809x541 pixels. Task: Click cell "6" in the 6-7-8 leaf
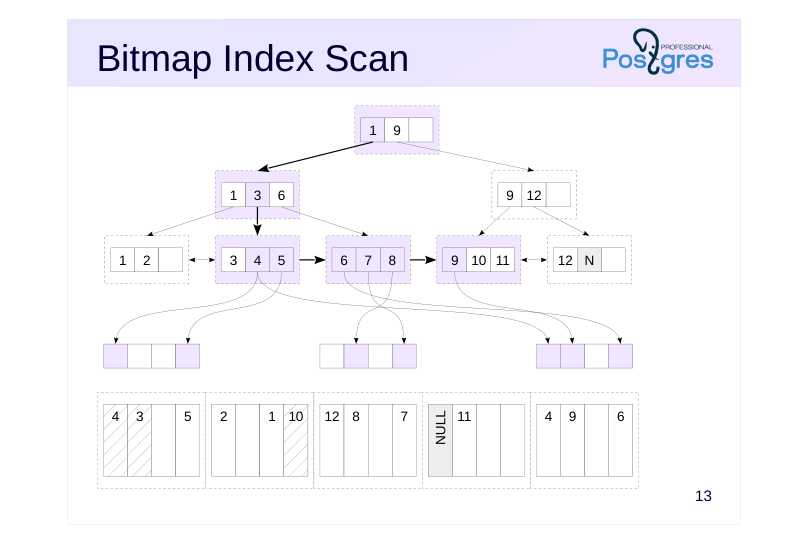[344, 260]
